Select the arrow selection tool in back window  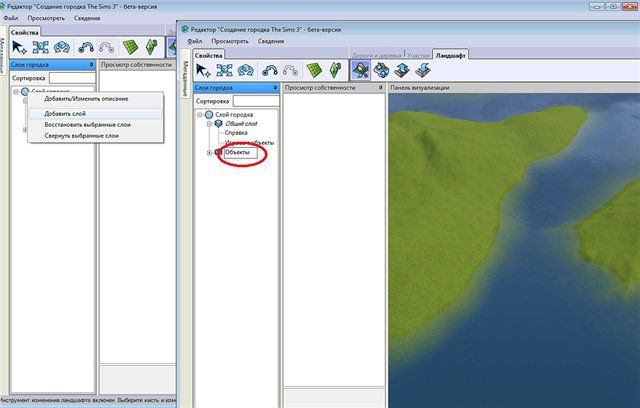(x=19, y=47)
